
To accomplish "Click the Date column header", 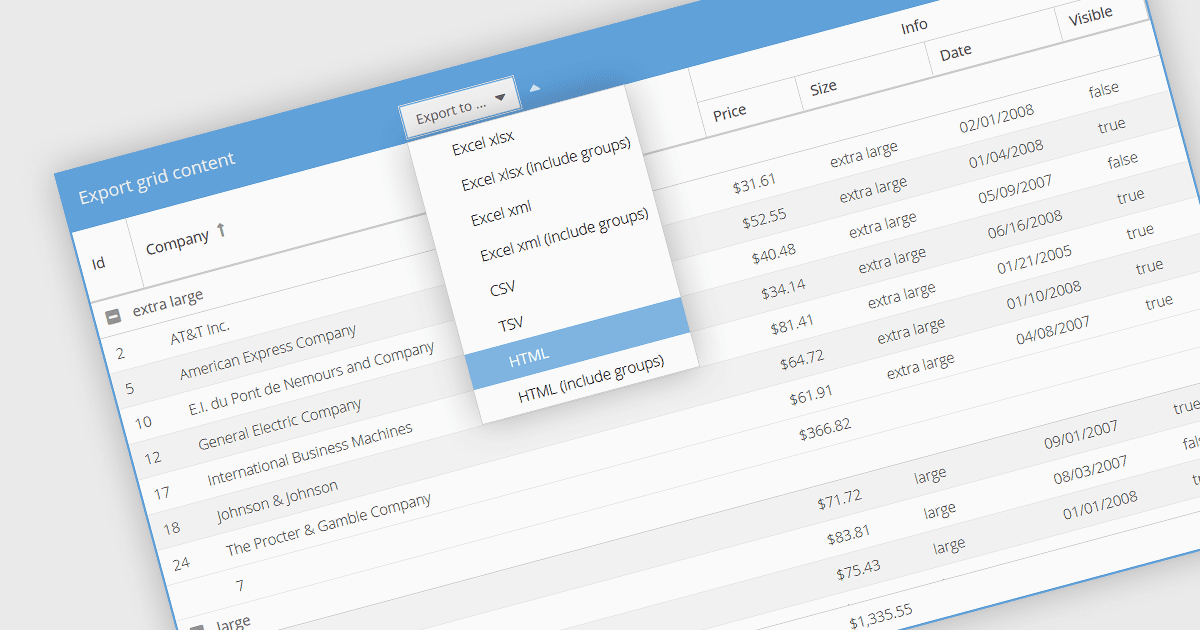I will (955, 52).
